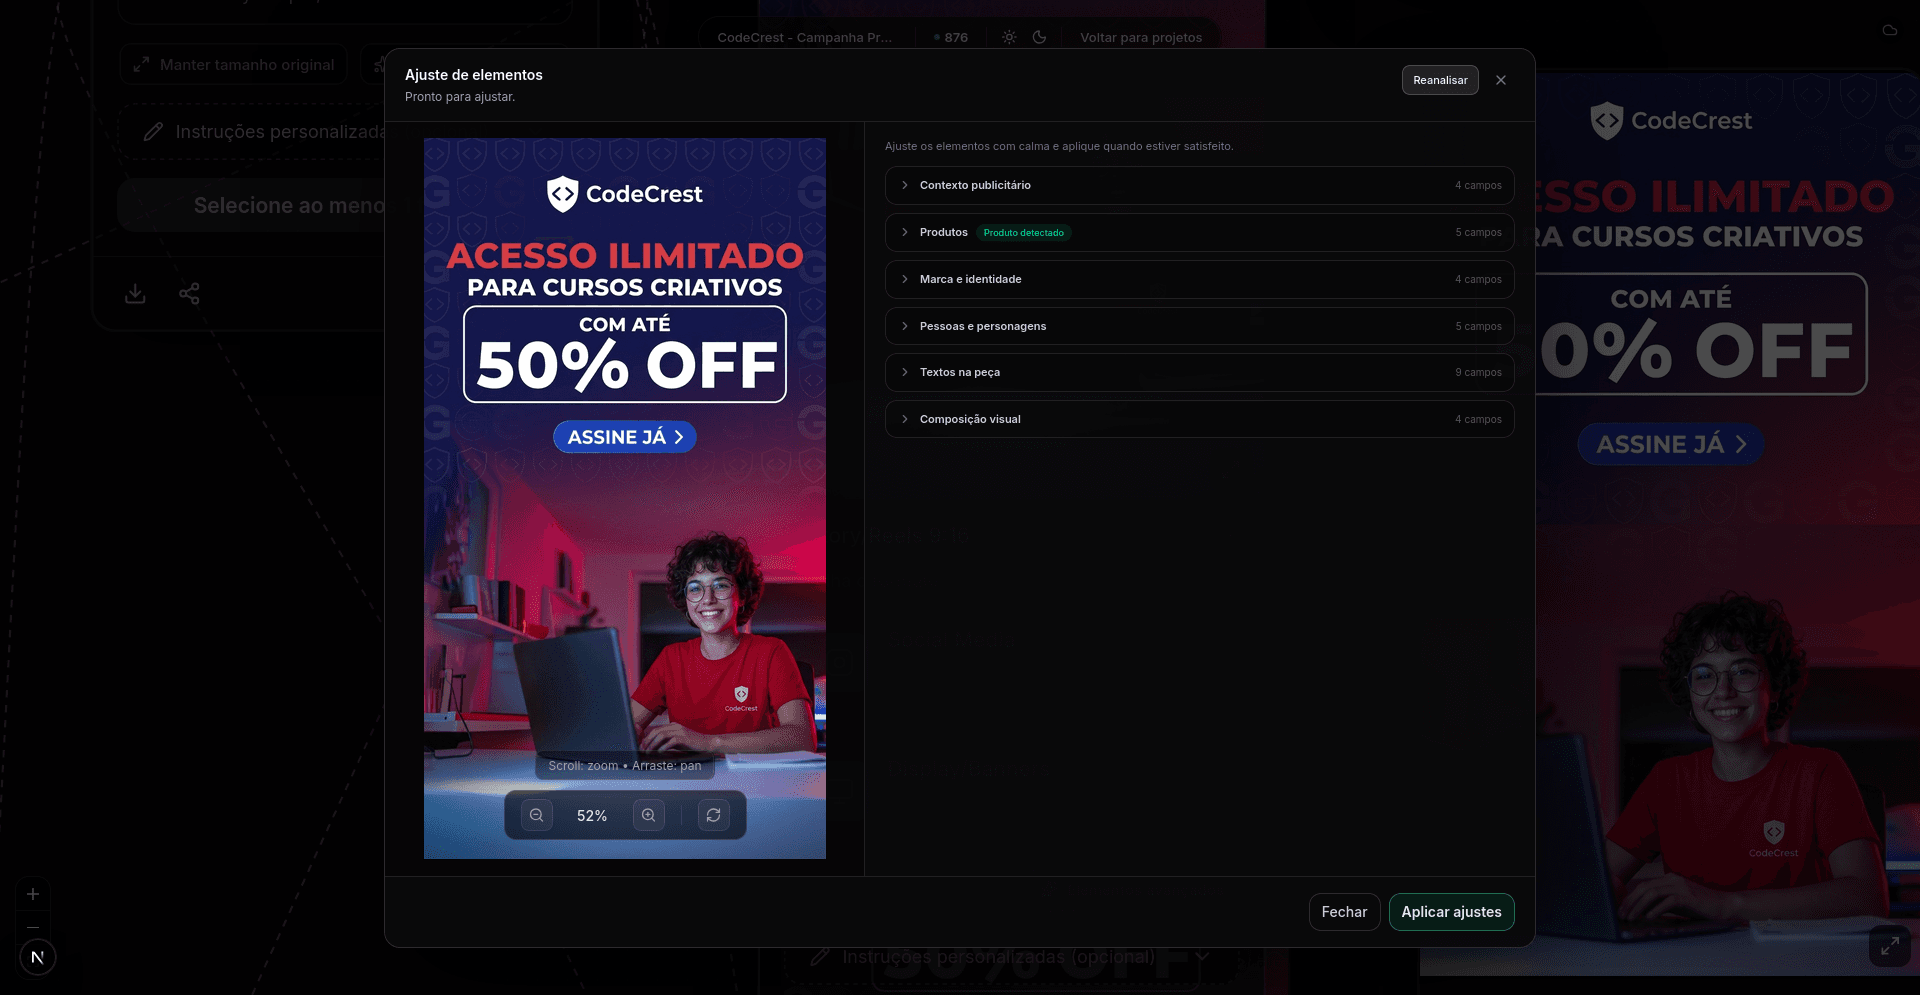Click the Produto detectado badge

[x=1024, y=233]
